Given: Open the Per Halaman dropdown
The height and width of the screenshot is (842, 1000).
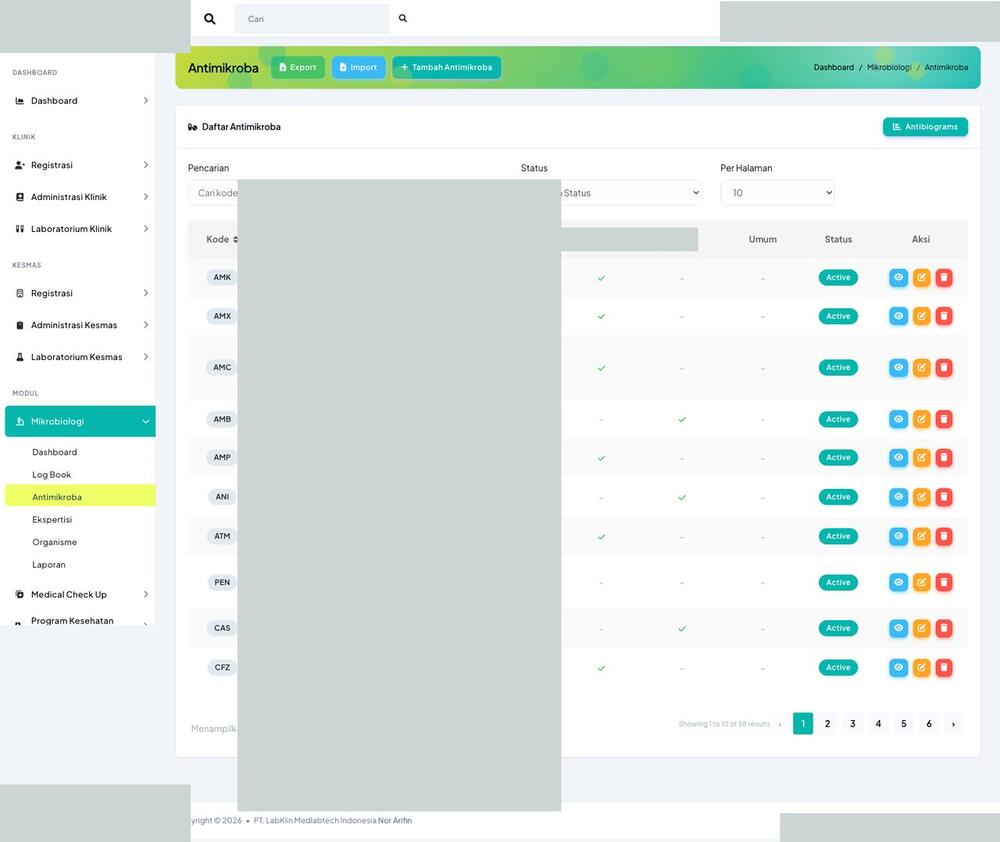Looking at the screenshot, I should (777, 193).
